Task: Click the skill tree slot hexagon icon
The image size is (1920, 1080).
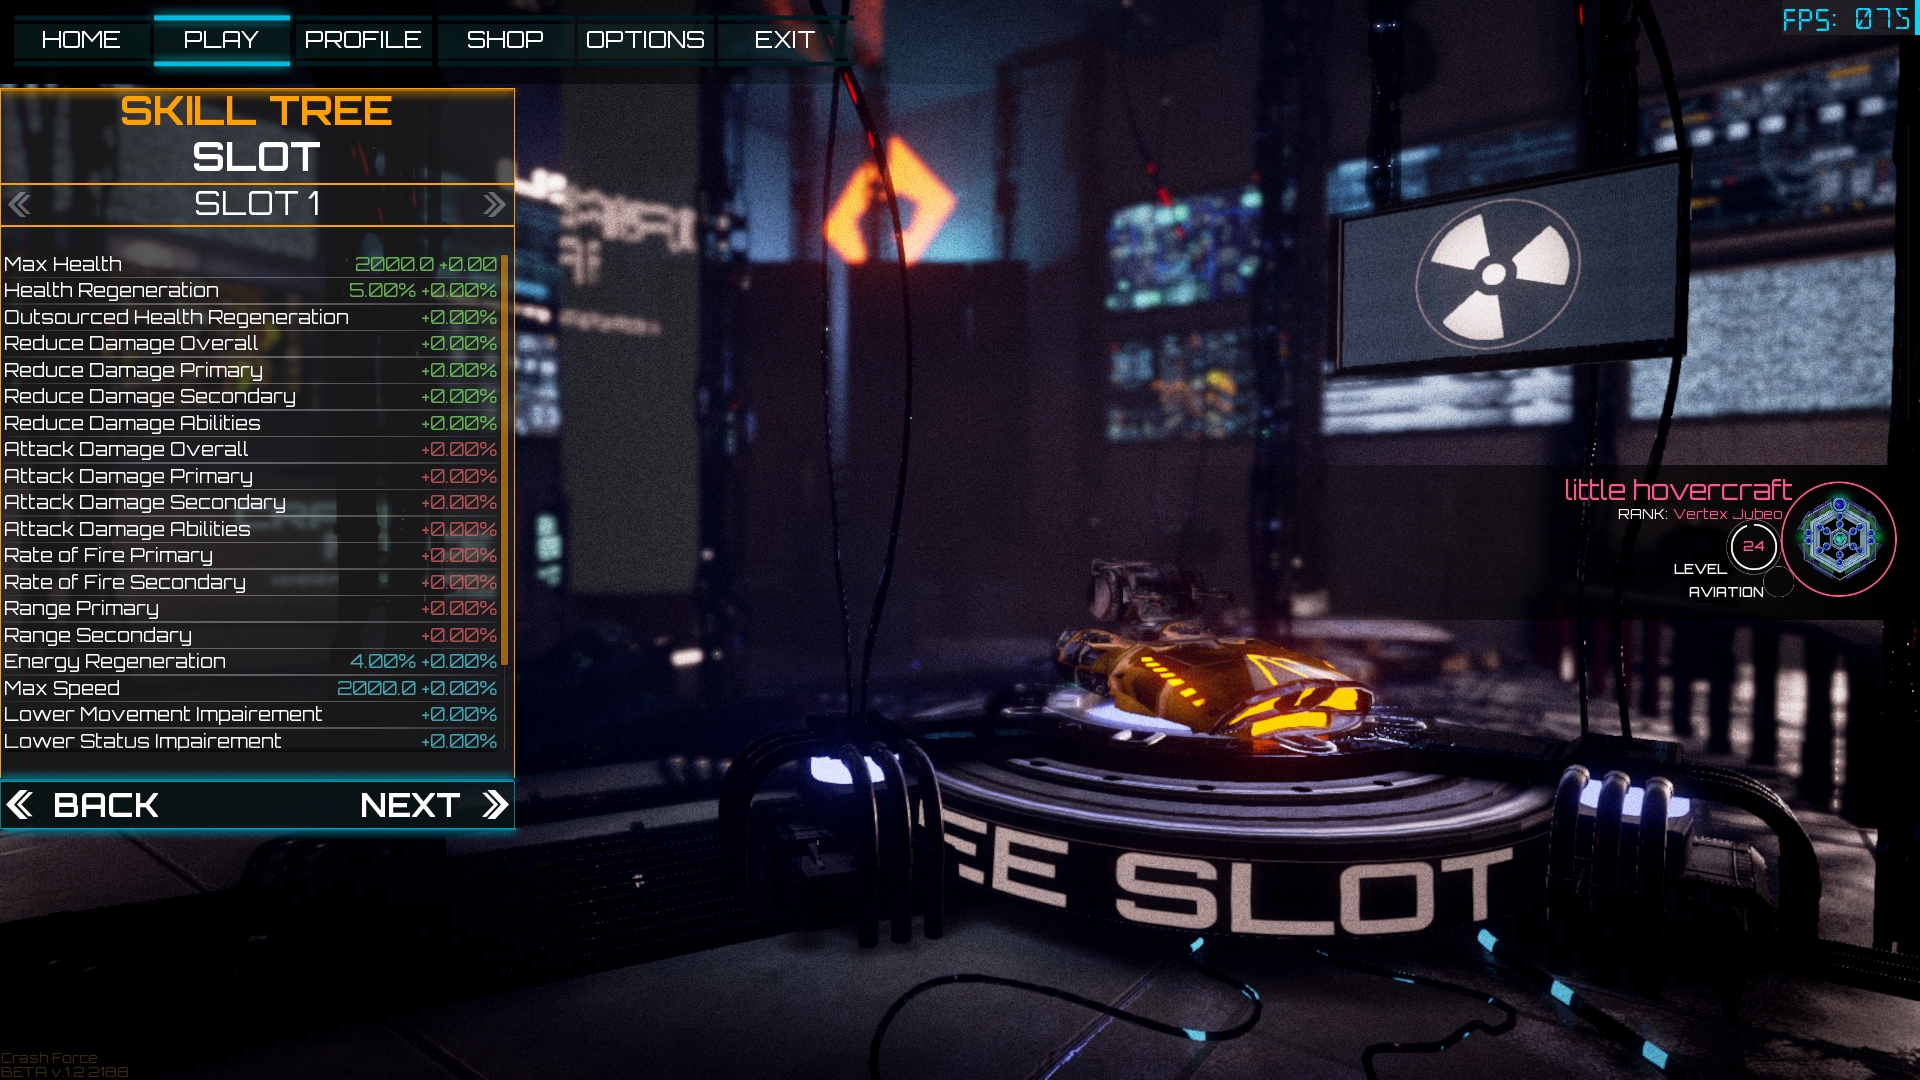Action: coord(1841,541)
